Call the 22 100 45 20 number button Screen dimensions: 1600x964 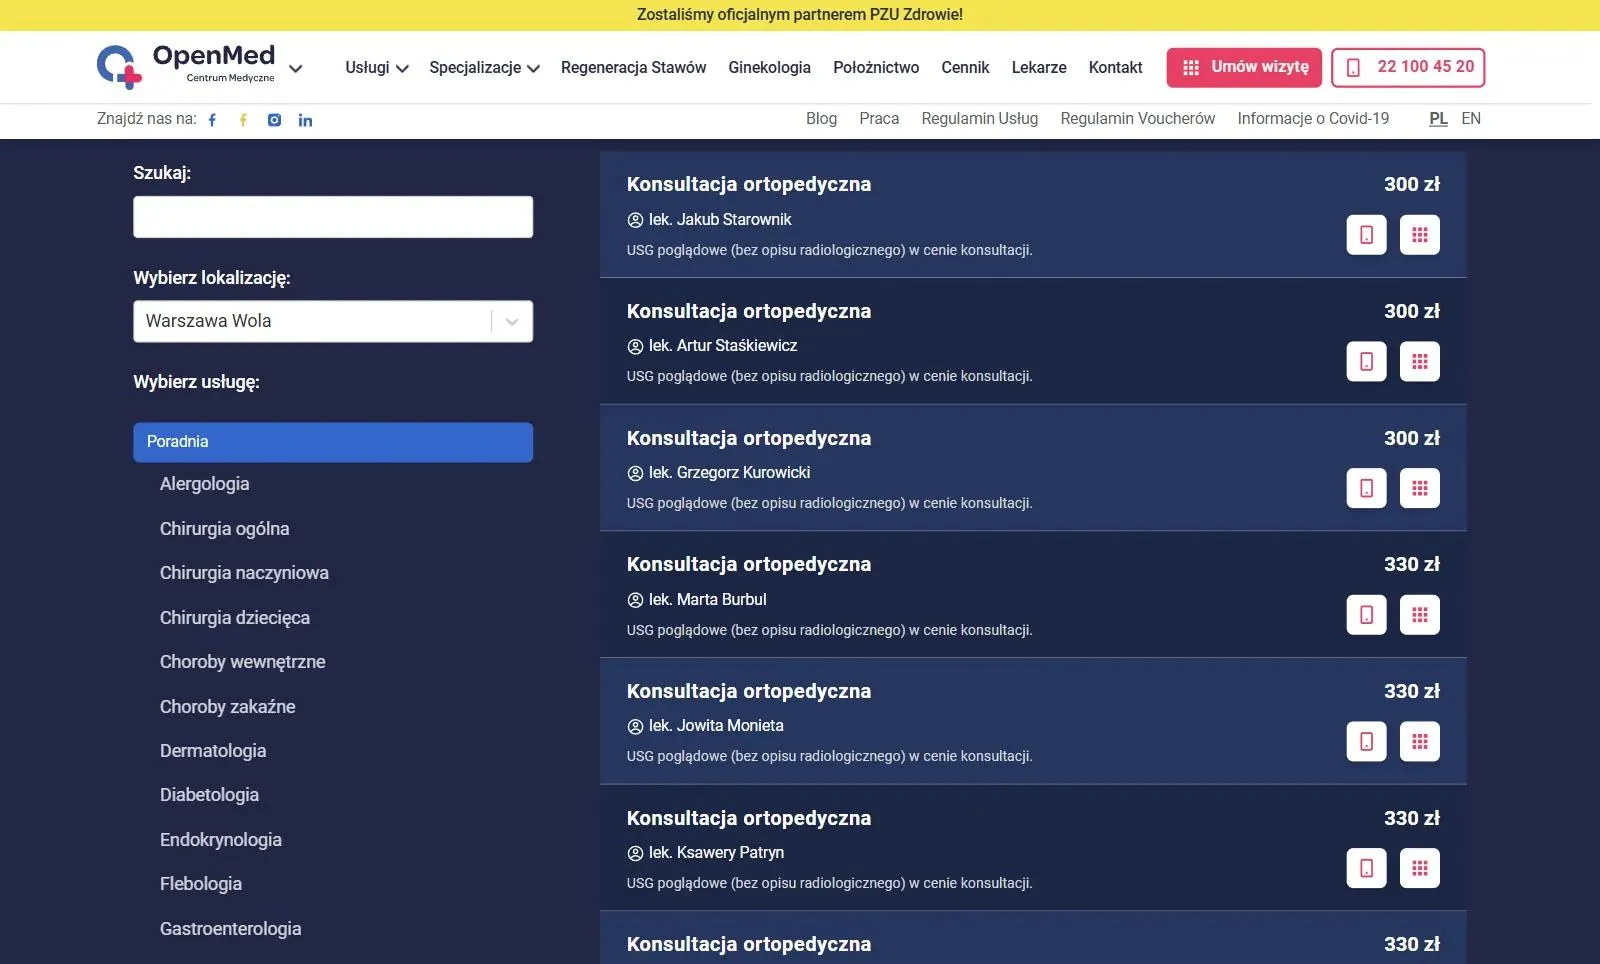click(x=1408, y=67)
